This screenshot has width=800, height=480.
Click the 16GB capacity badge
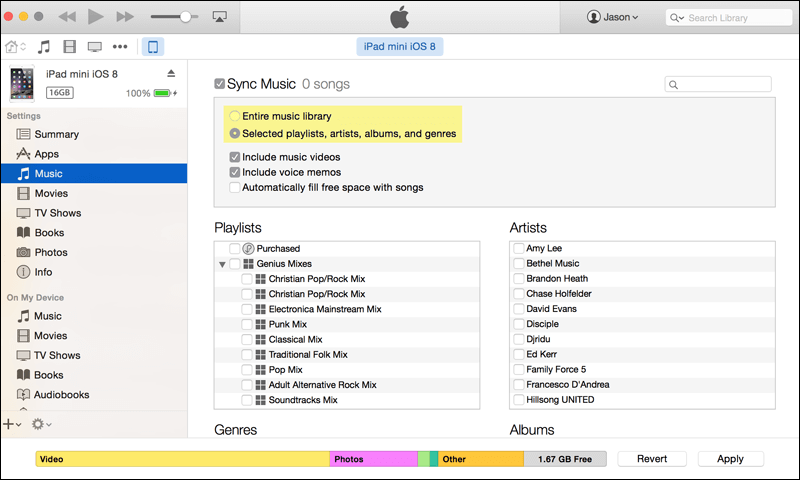60,92
